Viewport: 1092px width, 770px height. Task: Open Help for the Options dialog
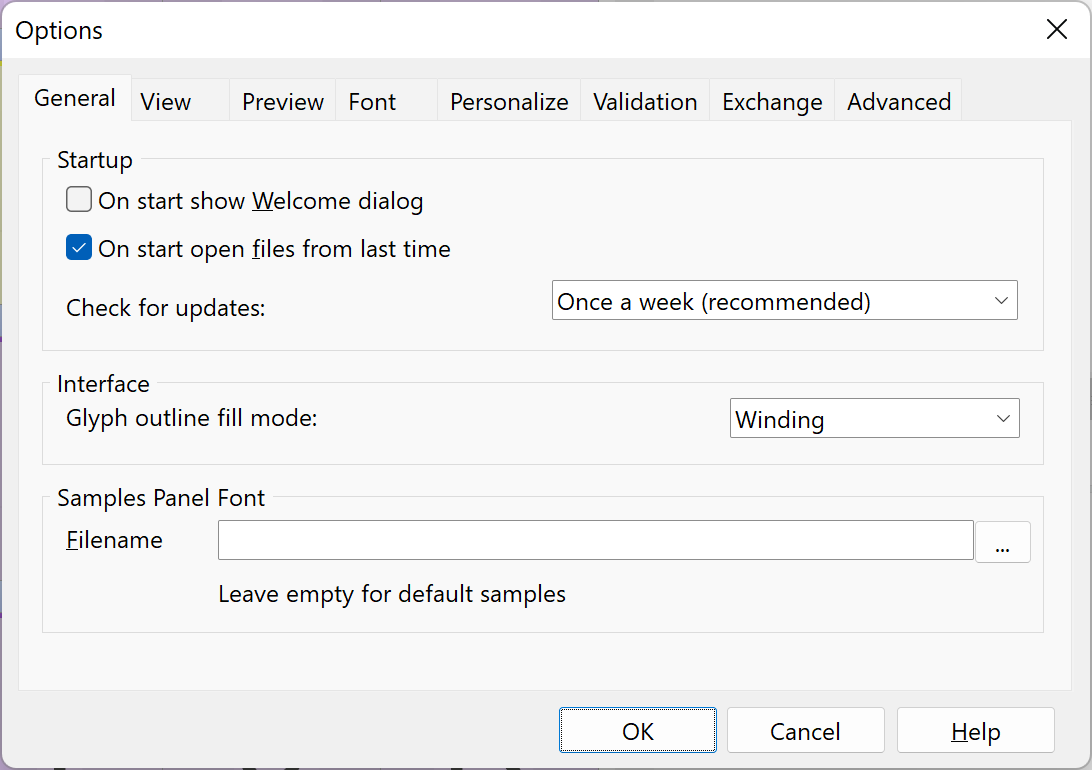click(x=975, y=731)
